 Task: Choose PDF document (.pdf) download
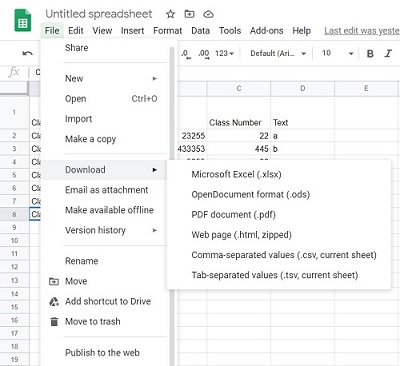pos(233,215)
